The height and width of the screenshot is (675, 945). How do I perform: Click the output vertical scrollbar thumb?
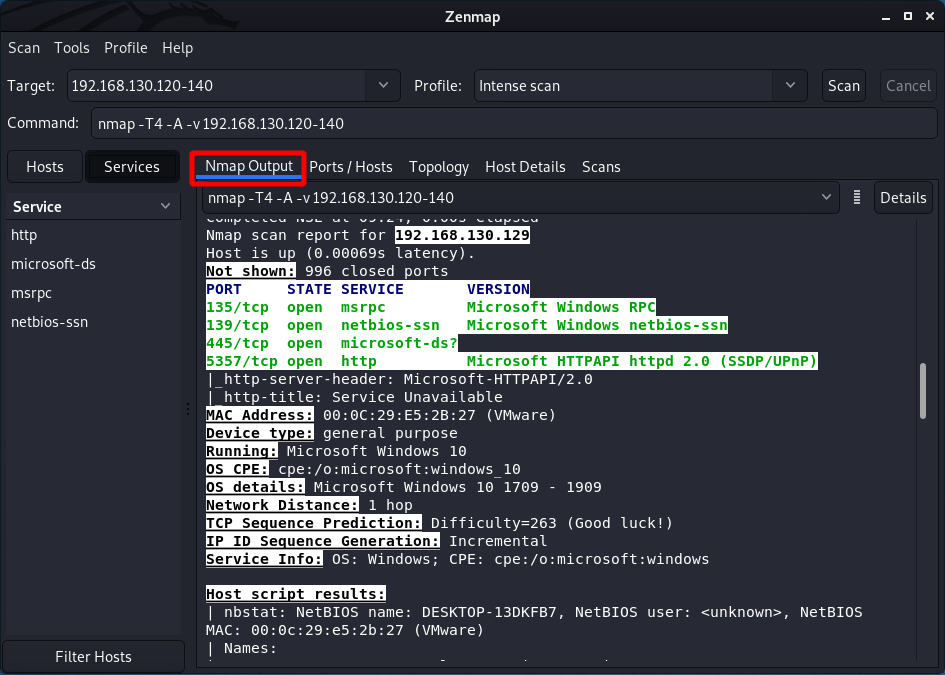tap(923, 391)
